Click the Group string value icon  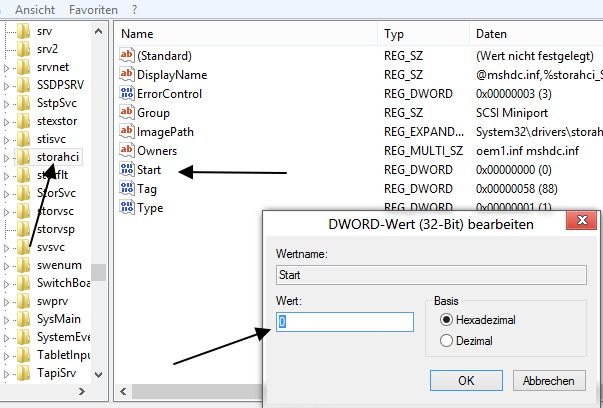pyautogui.click(x=127, y=112)
